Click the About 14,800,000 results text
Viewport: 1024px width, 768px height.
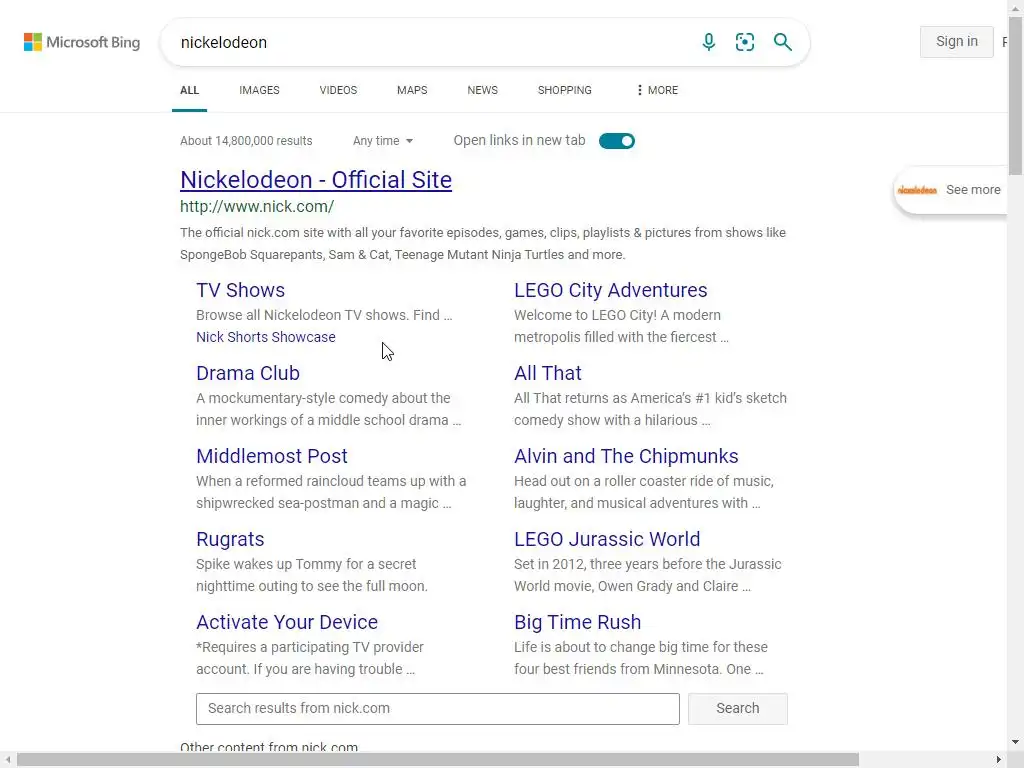point(246,141)
